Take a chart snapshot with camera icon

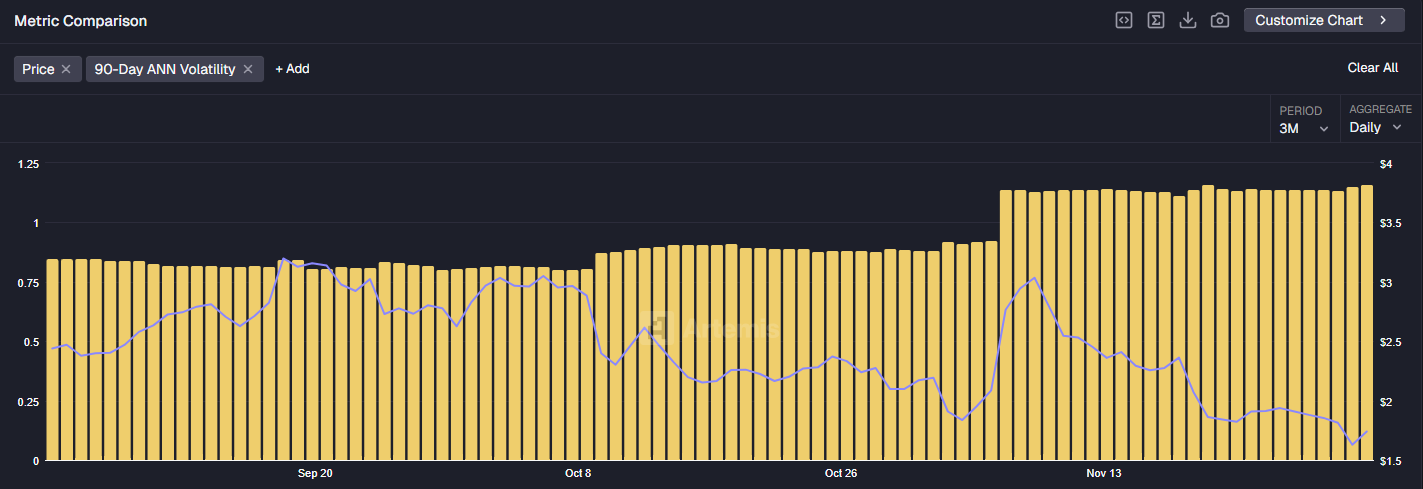(1220, 20)
